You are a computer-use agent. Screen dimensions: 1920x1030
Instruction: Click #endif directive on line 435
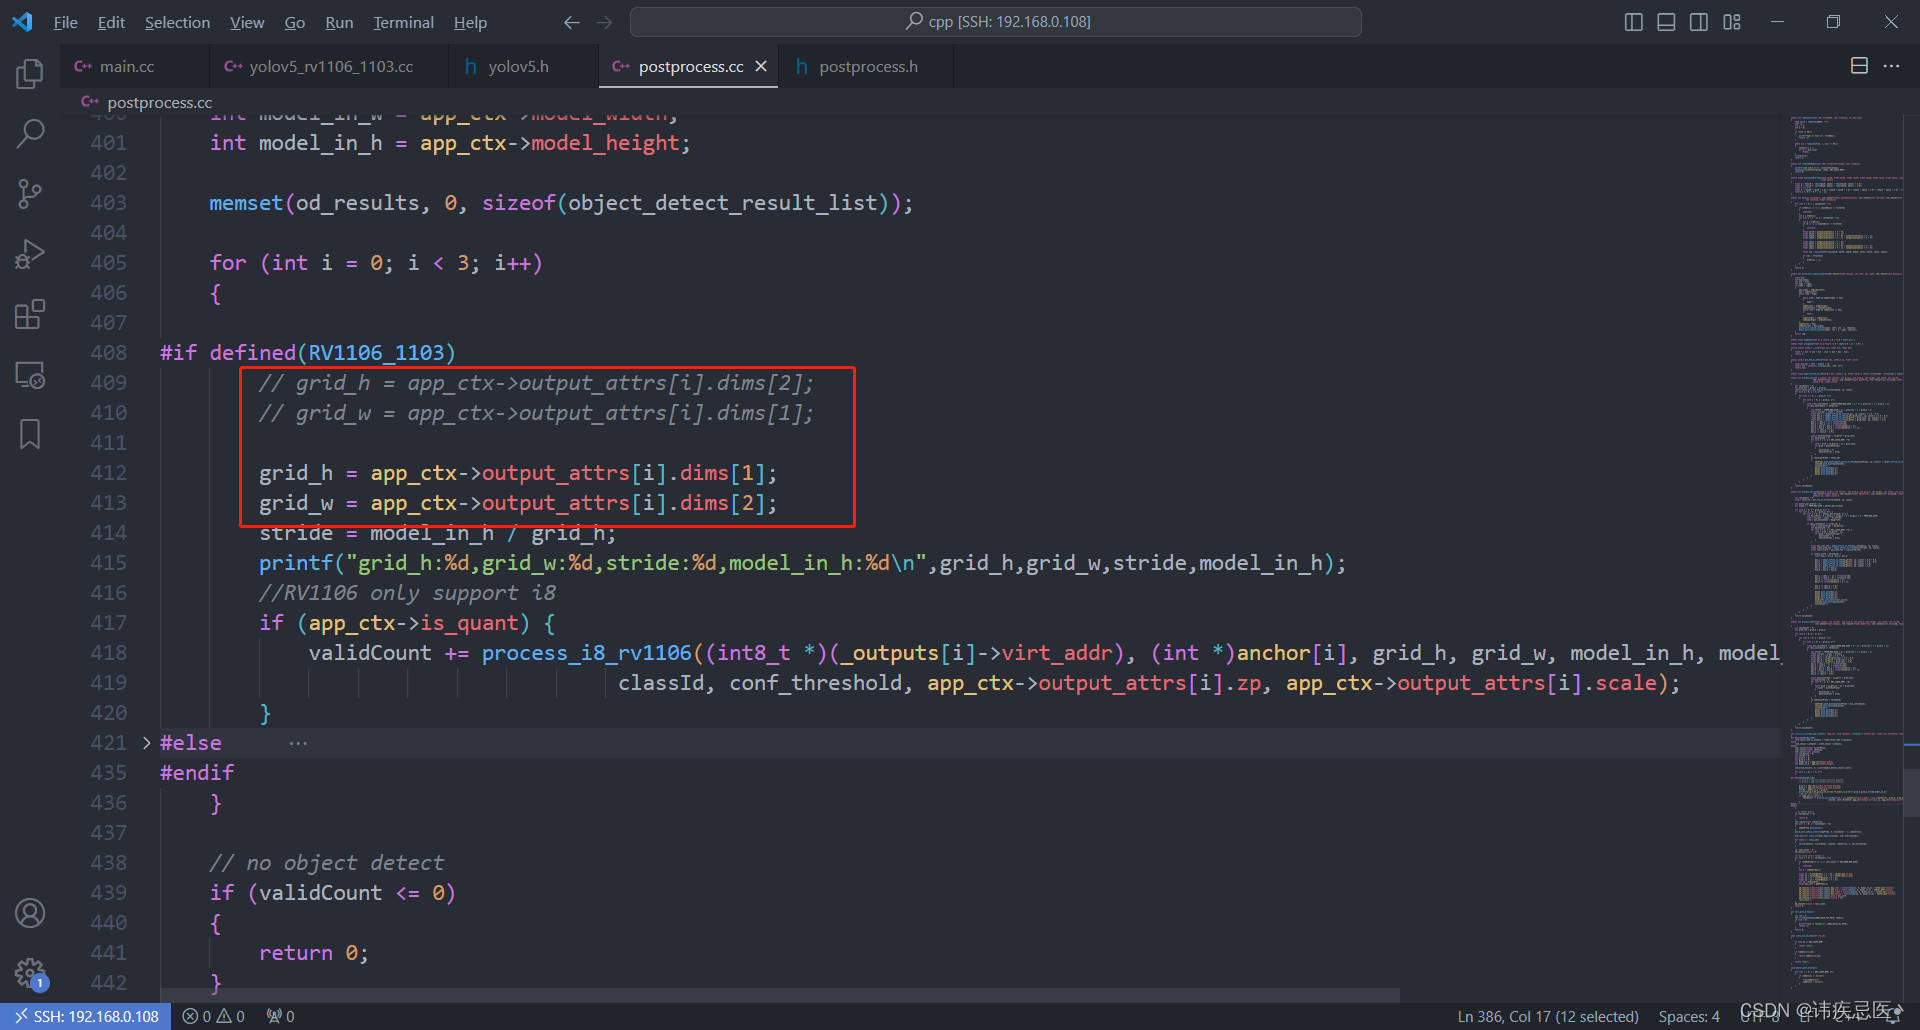coord(197,773)
